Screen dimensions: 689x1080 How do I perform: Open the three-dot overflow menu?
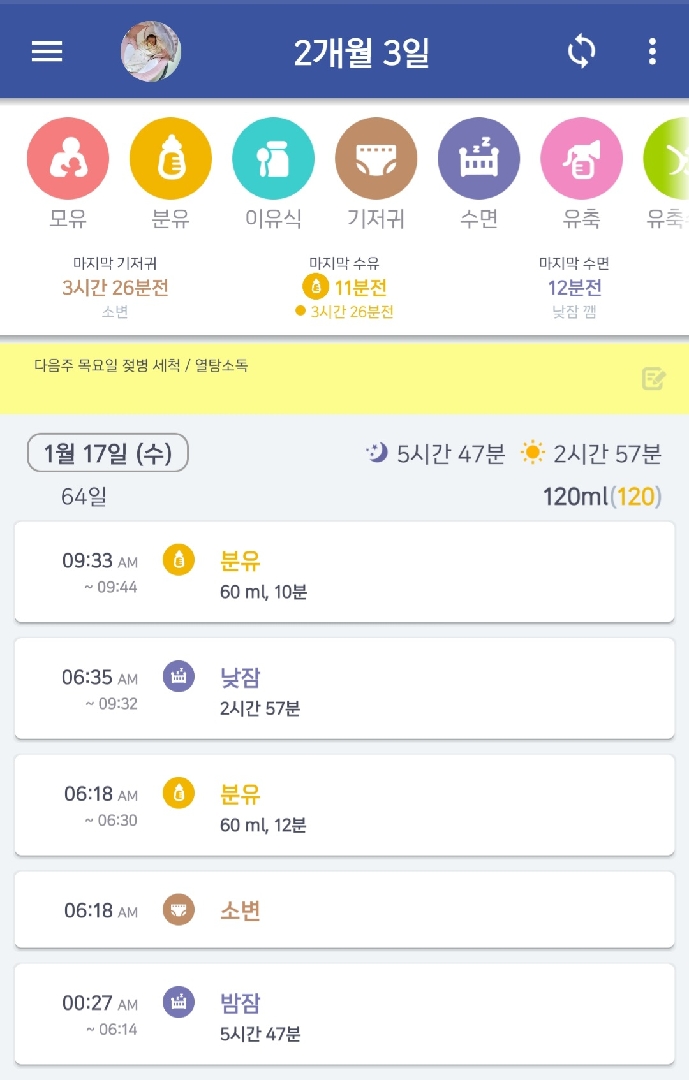tap(652, 52)
